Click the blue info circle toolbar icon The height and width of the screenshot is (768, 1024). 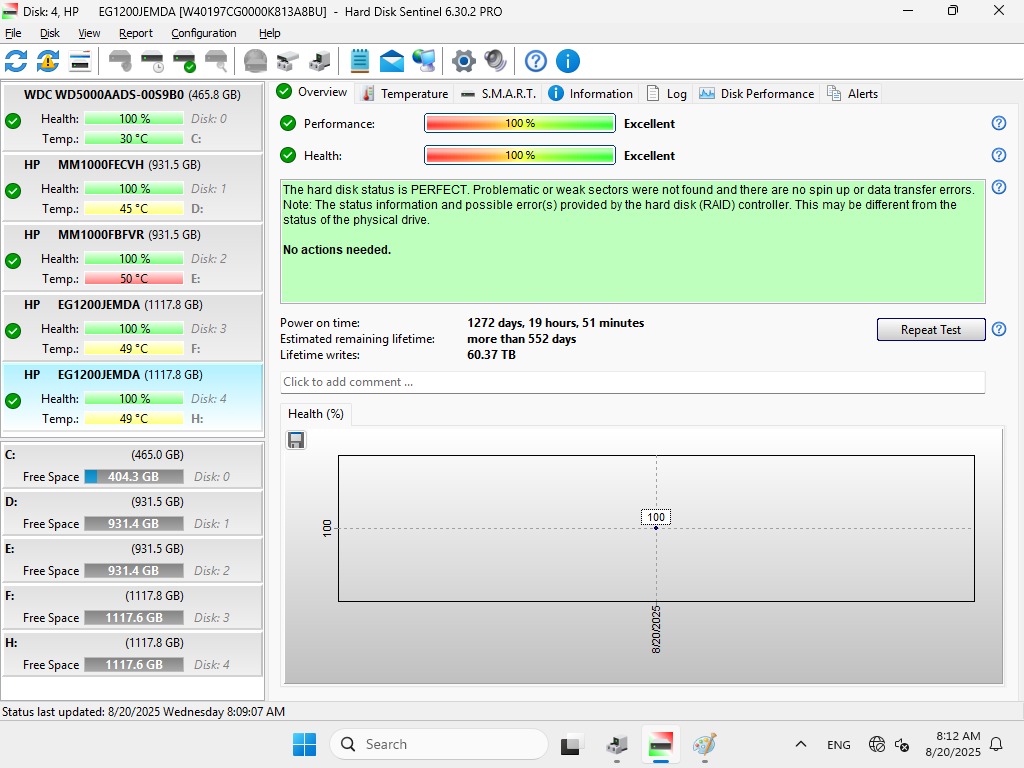tap(567, 61)
